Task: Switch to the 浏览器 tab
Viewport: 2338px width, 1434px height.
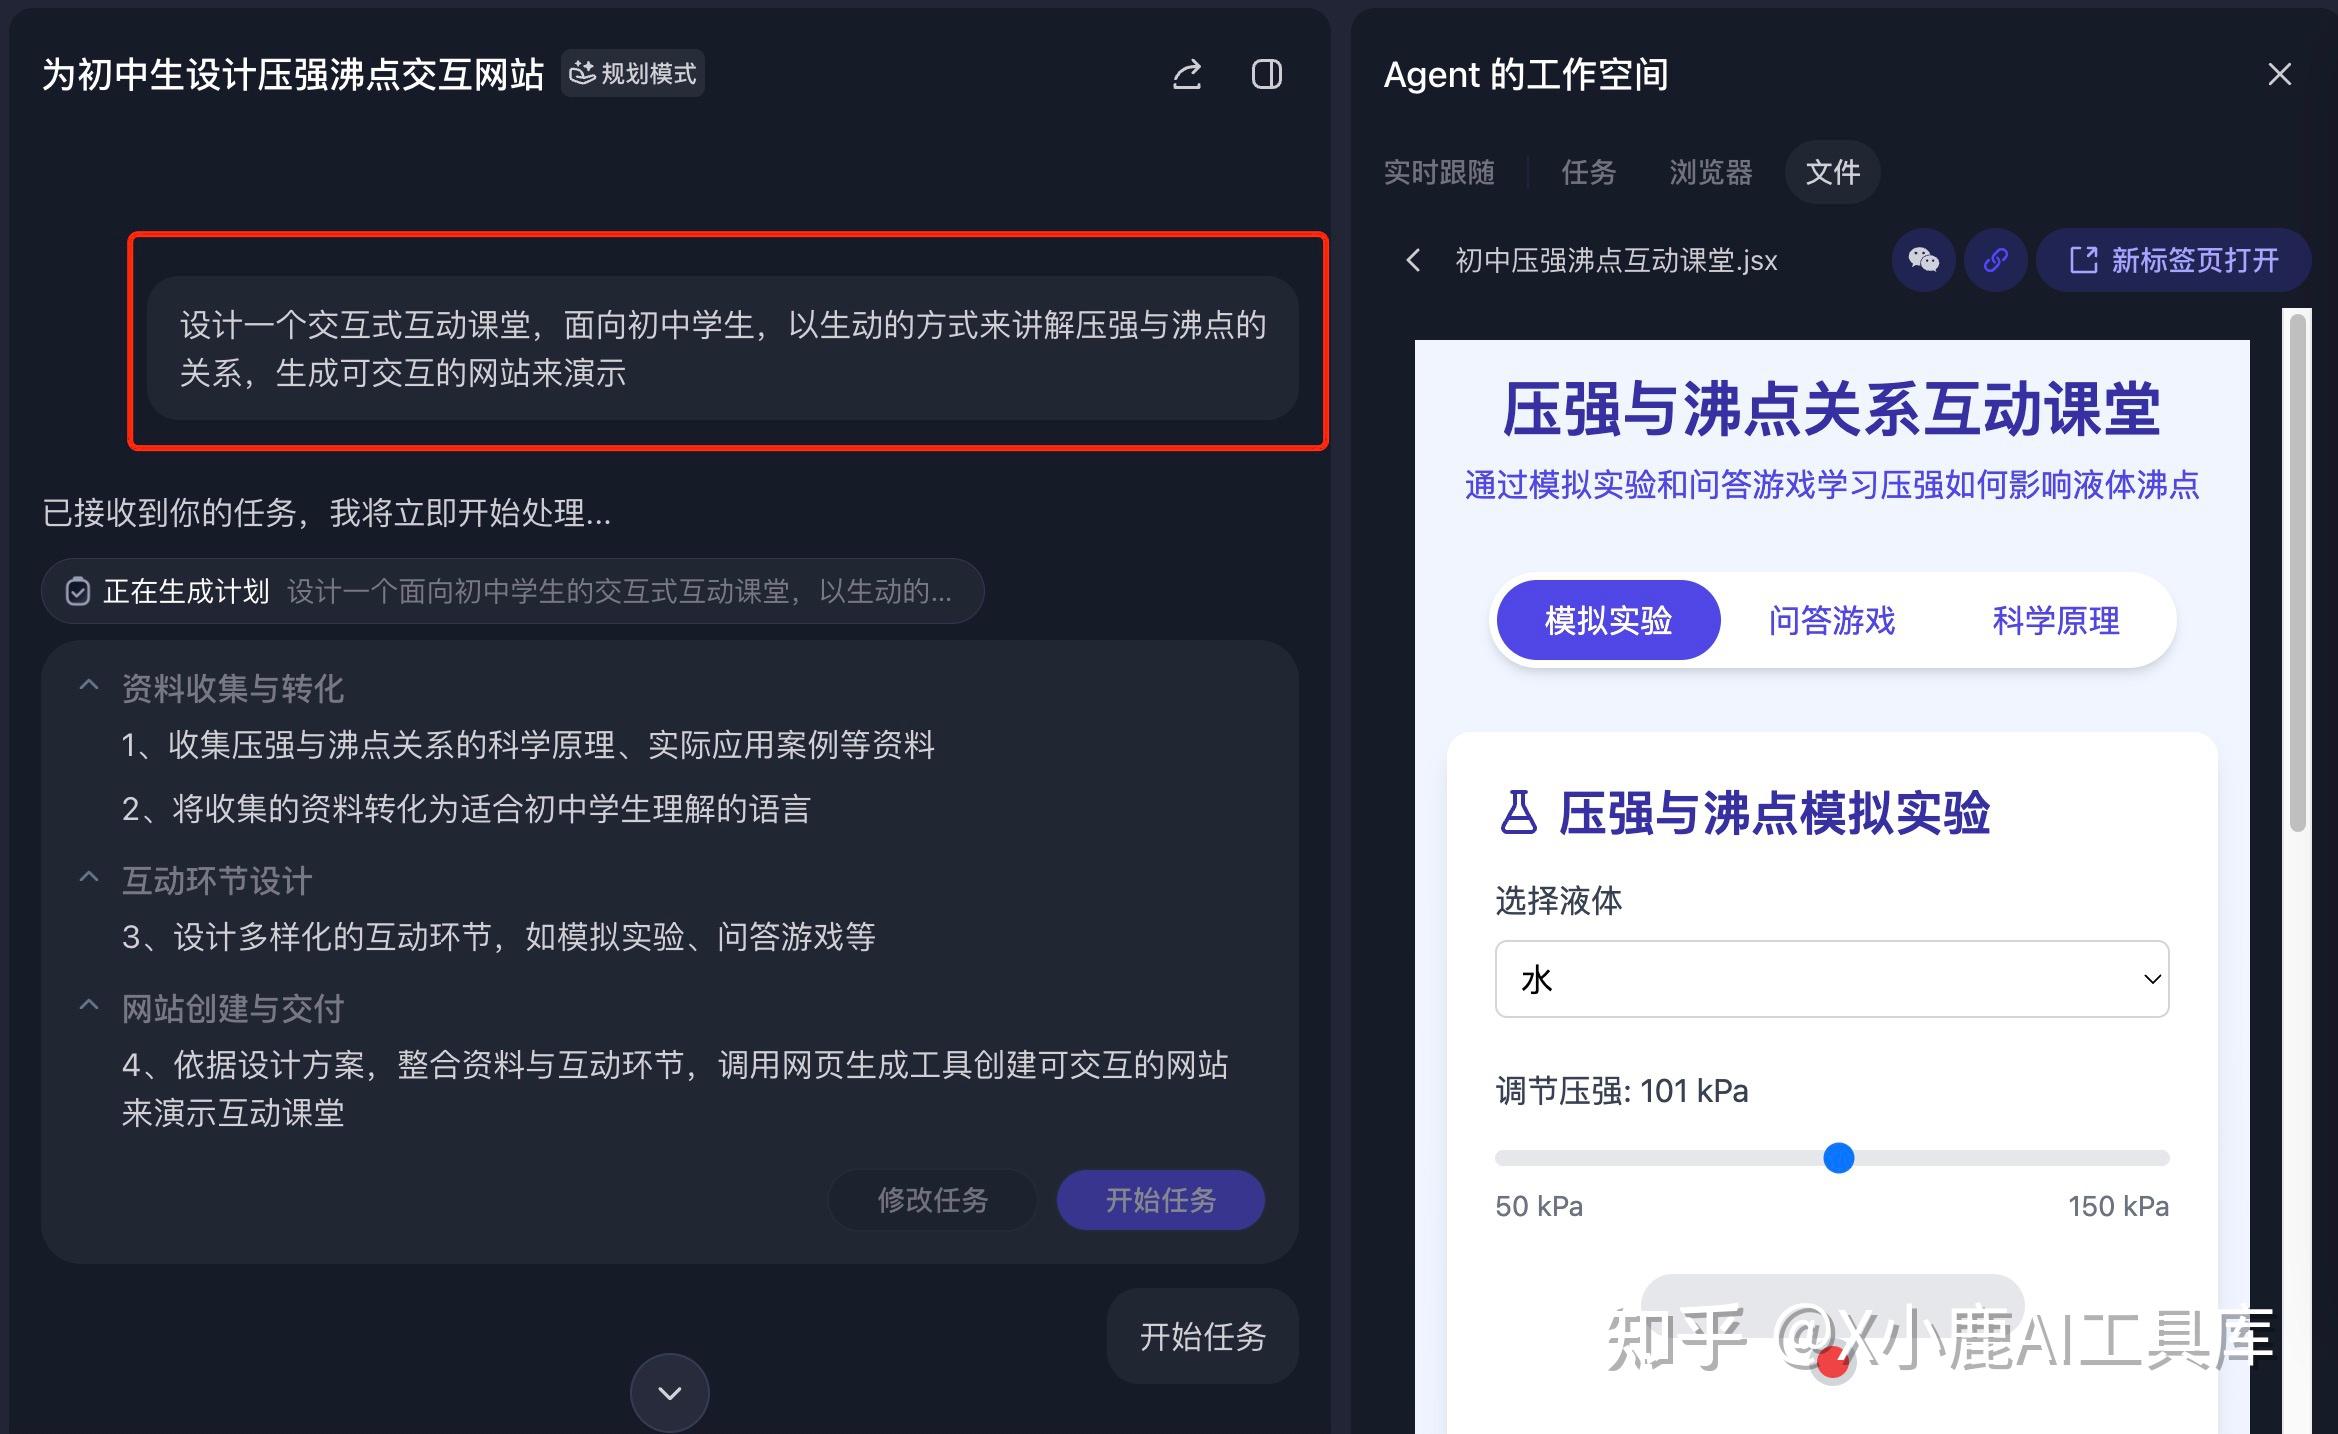Action: 1709,172
